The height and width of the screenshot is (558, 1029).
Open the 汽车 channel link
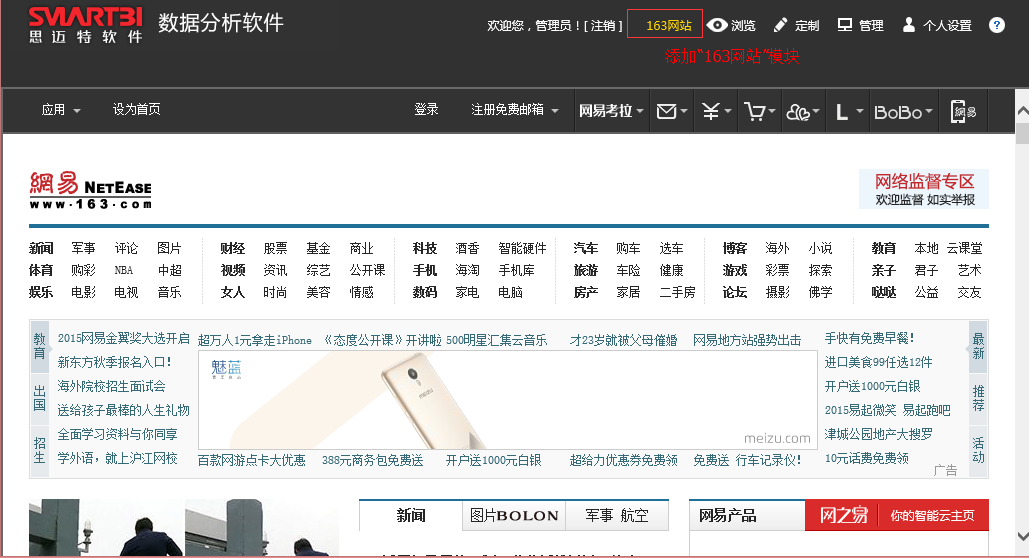click(585, 248)
